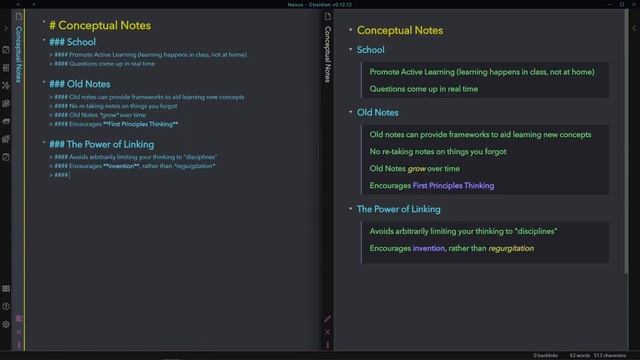Click the 'Avoids arbitrarily limiting' line in the editor
Screen dimensions: 640x360
click(133, 157)
